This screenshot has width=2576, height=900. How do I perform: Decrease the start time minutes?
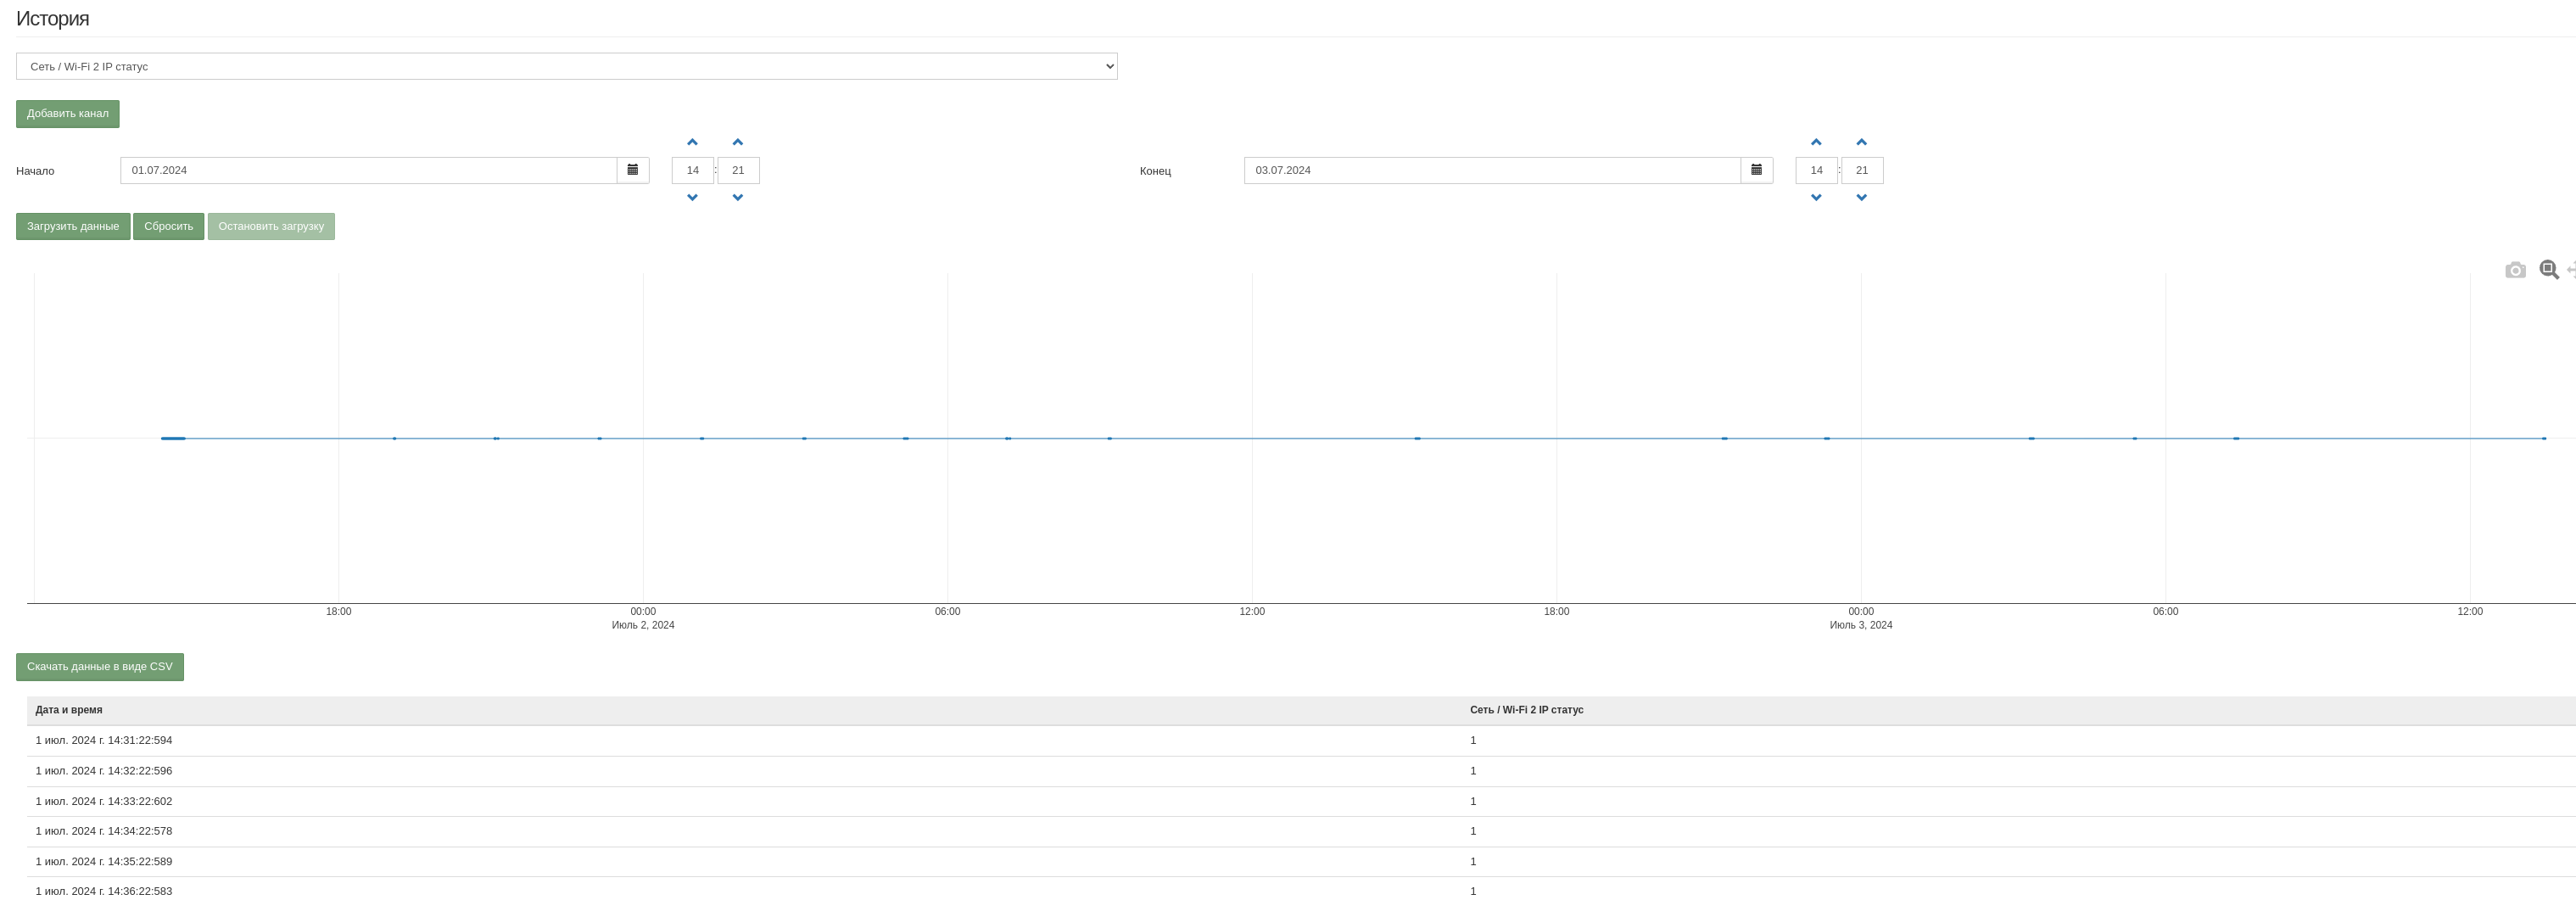click(738, 198)
